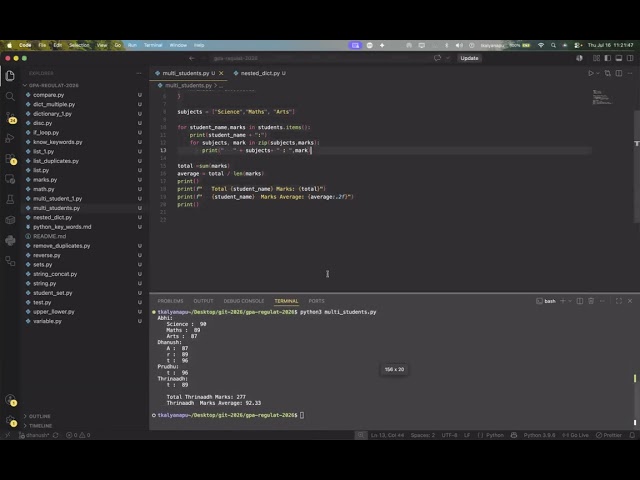This screenshot has width=640, height=480.
Task: Open the Extensions view in activity bar
Action: coord(10,159)
